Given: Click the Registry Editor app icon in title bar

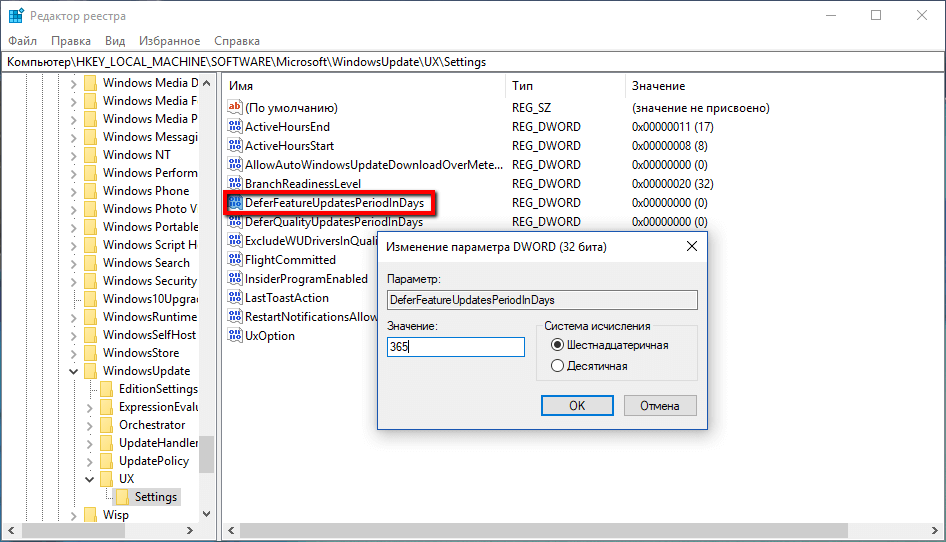Looking at the screenshot, I should point(16,16).
